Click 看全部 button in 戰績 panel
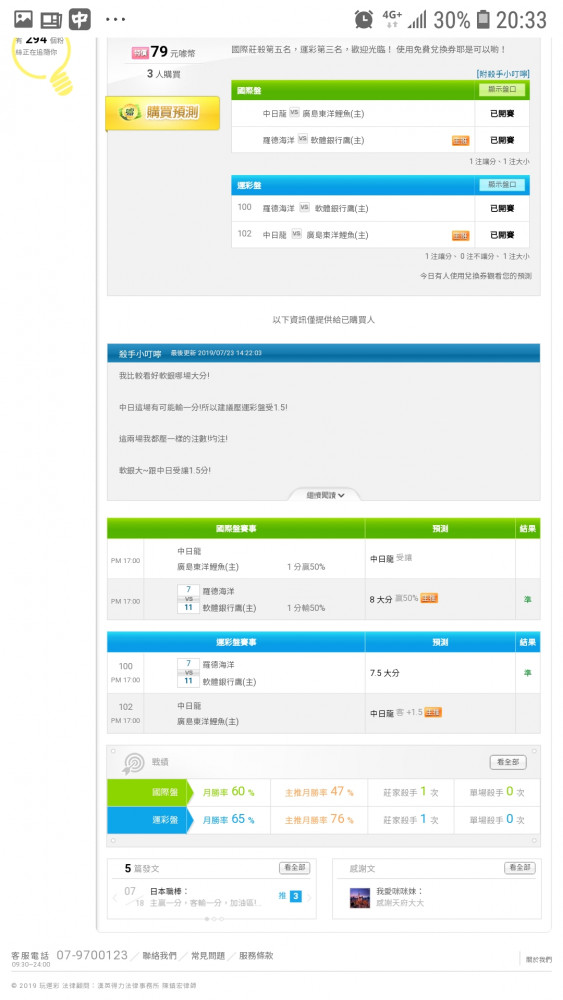 point(508,762)
